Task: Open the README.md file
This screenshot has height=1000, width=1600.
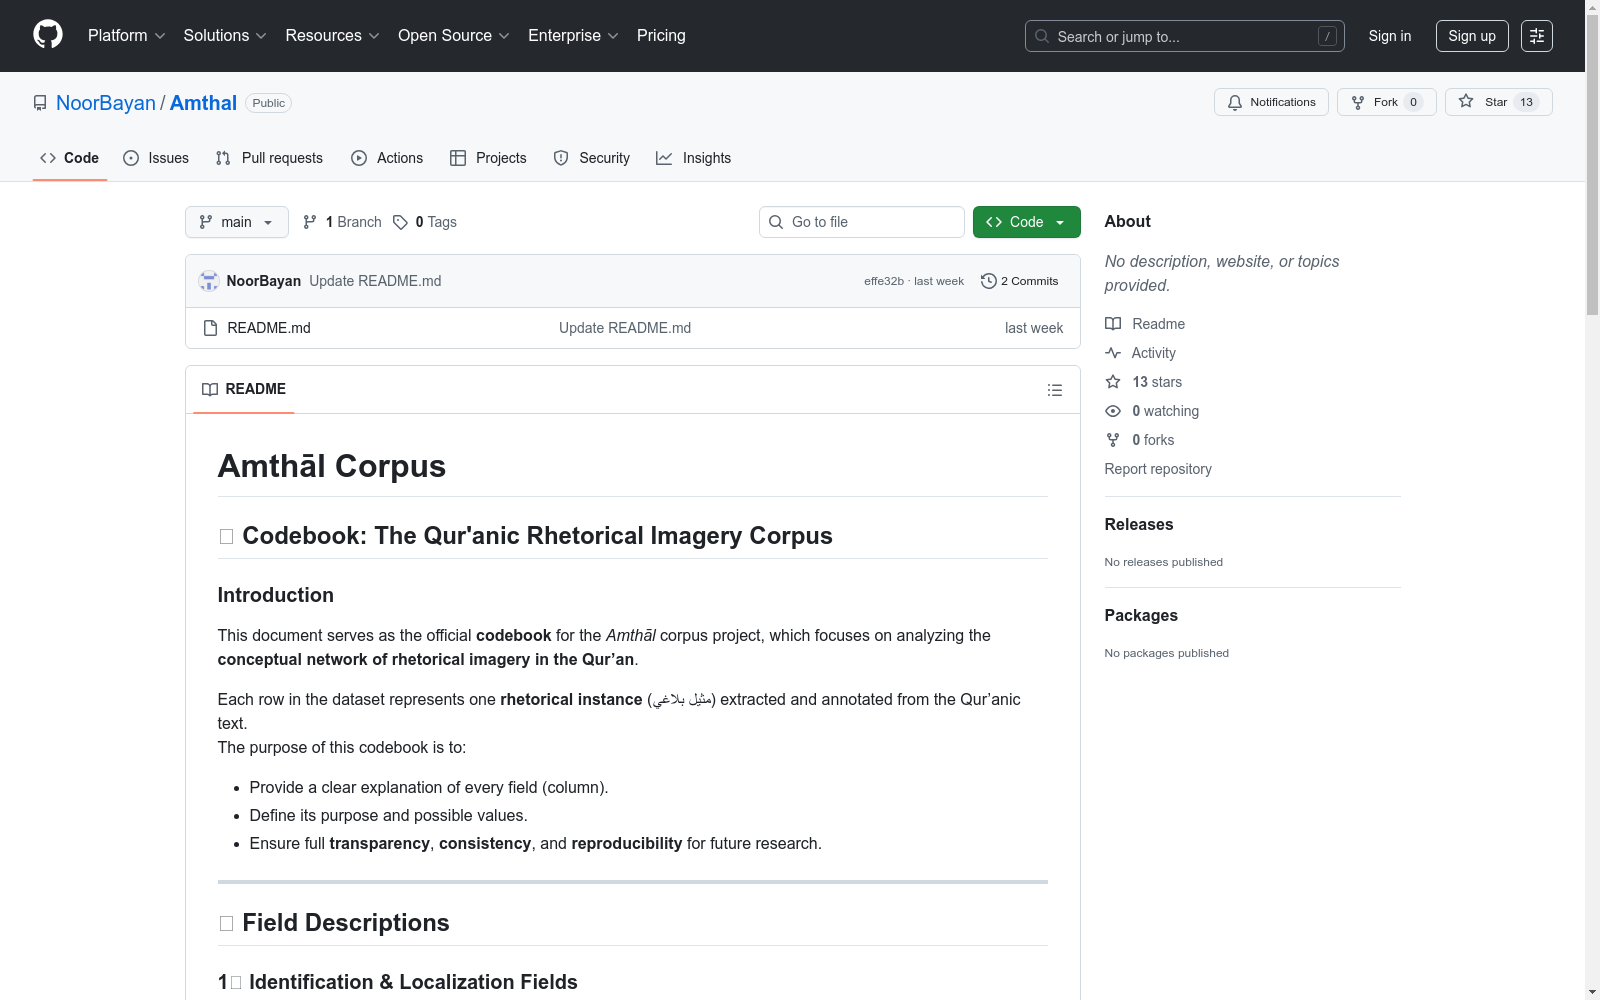Action: coord(269,328)
